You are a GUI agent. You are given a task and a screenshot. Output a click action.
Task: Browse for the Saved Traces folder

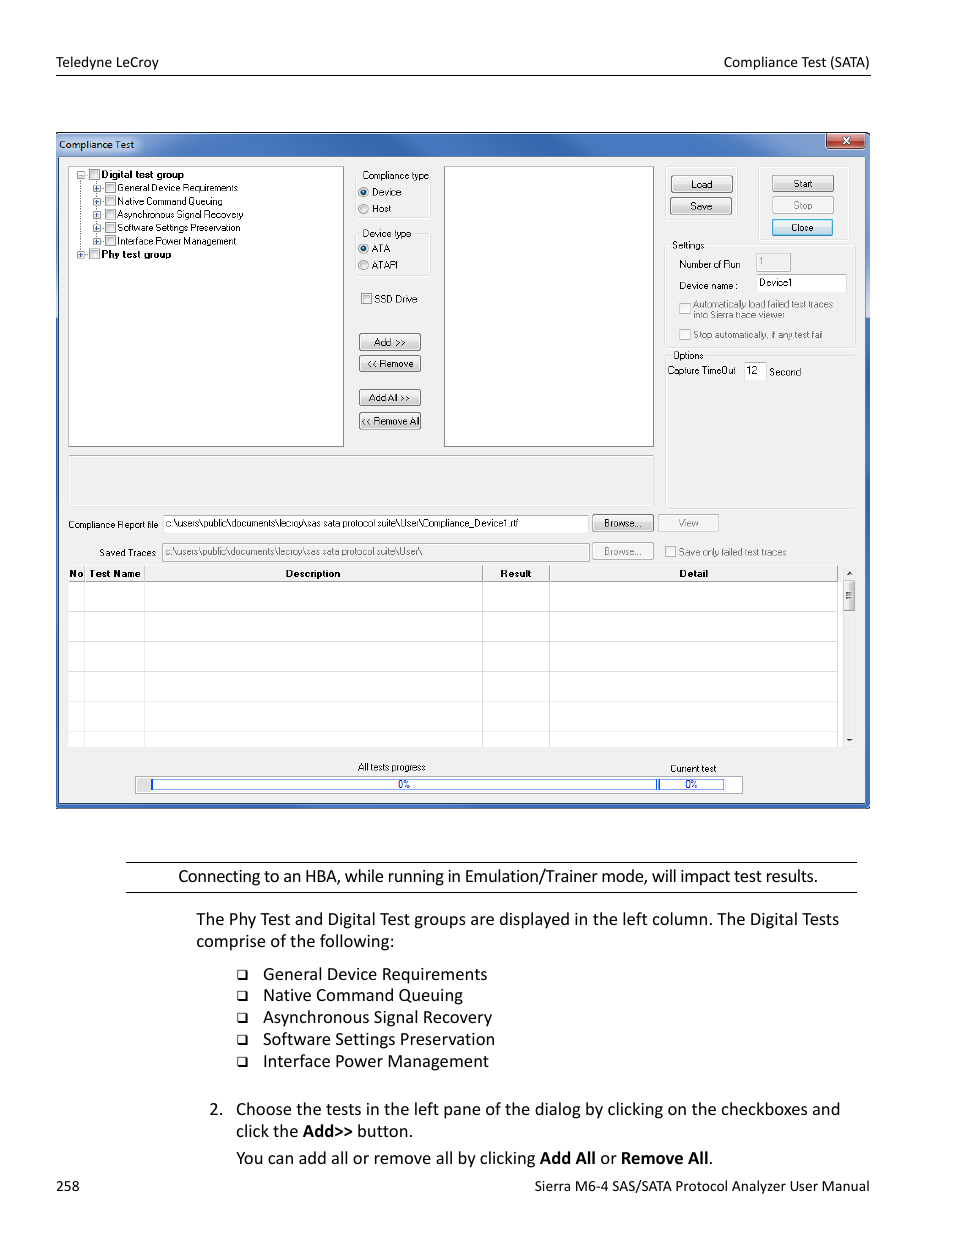(622, 551)
